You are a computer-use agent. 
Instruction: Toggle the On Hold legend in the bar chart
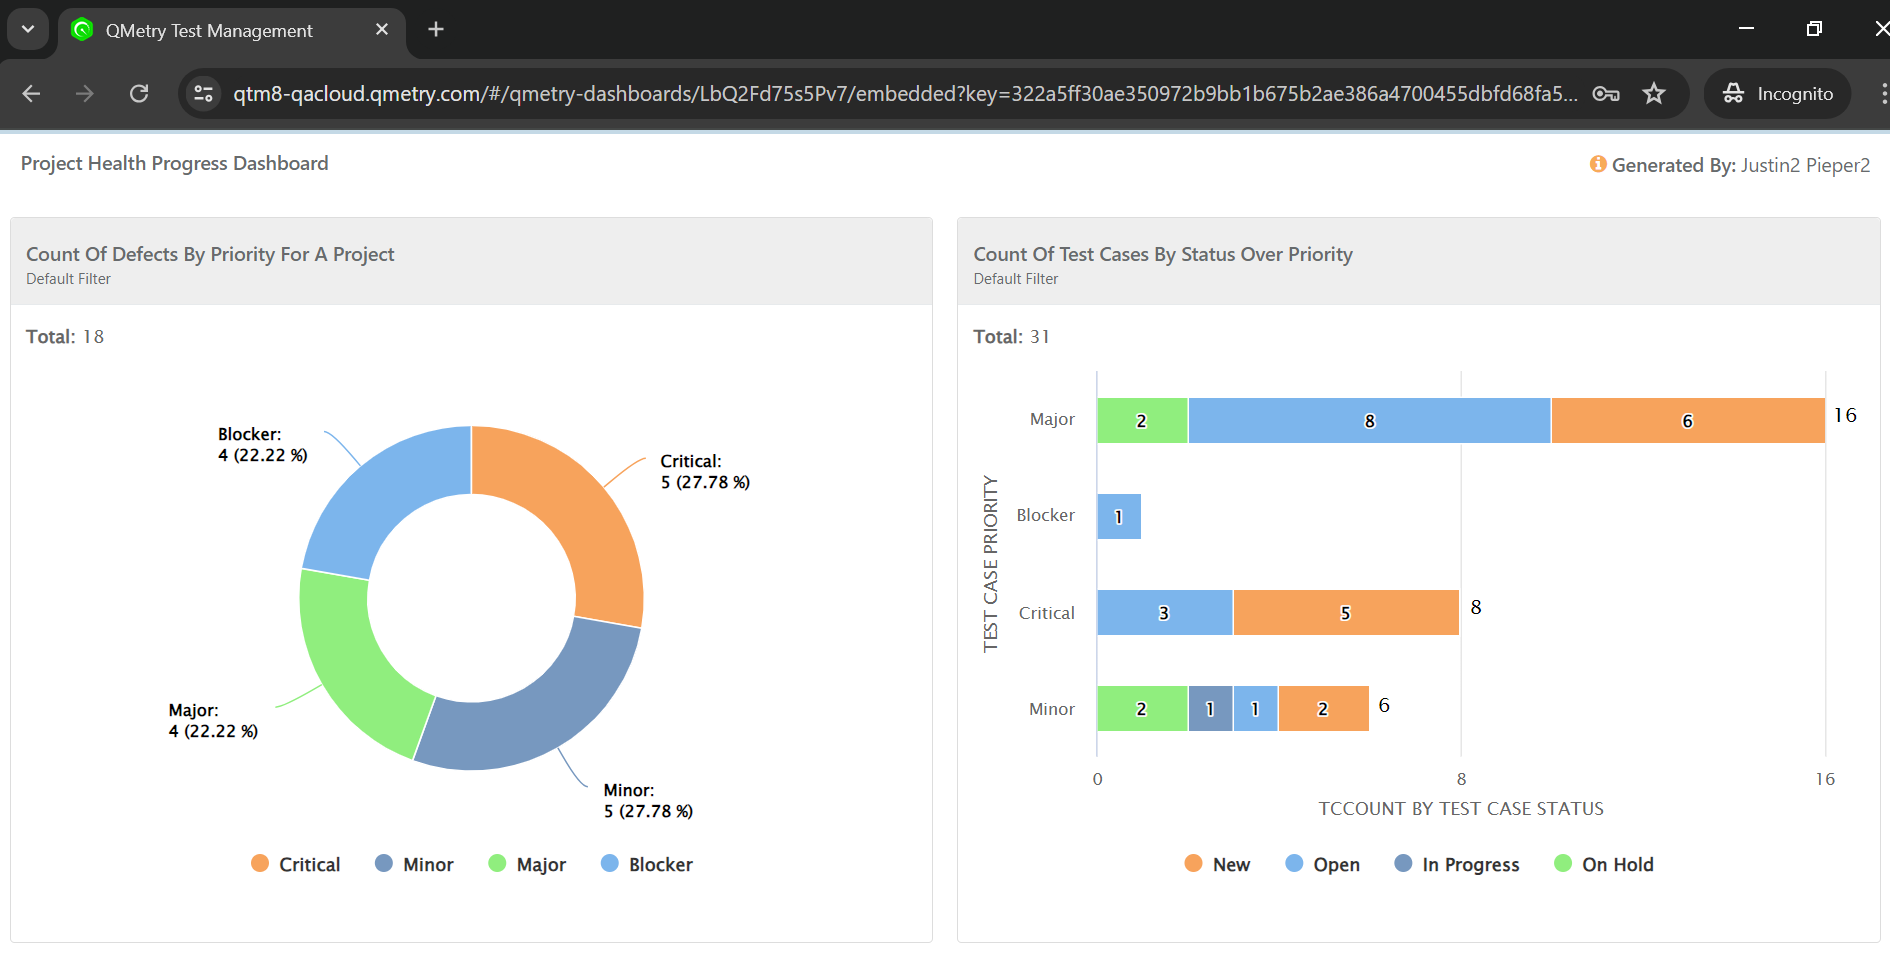1604,863
